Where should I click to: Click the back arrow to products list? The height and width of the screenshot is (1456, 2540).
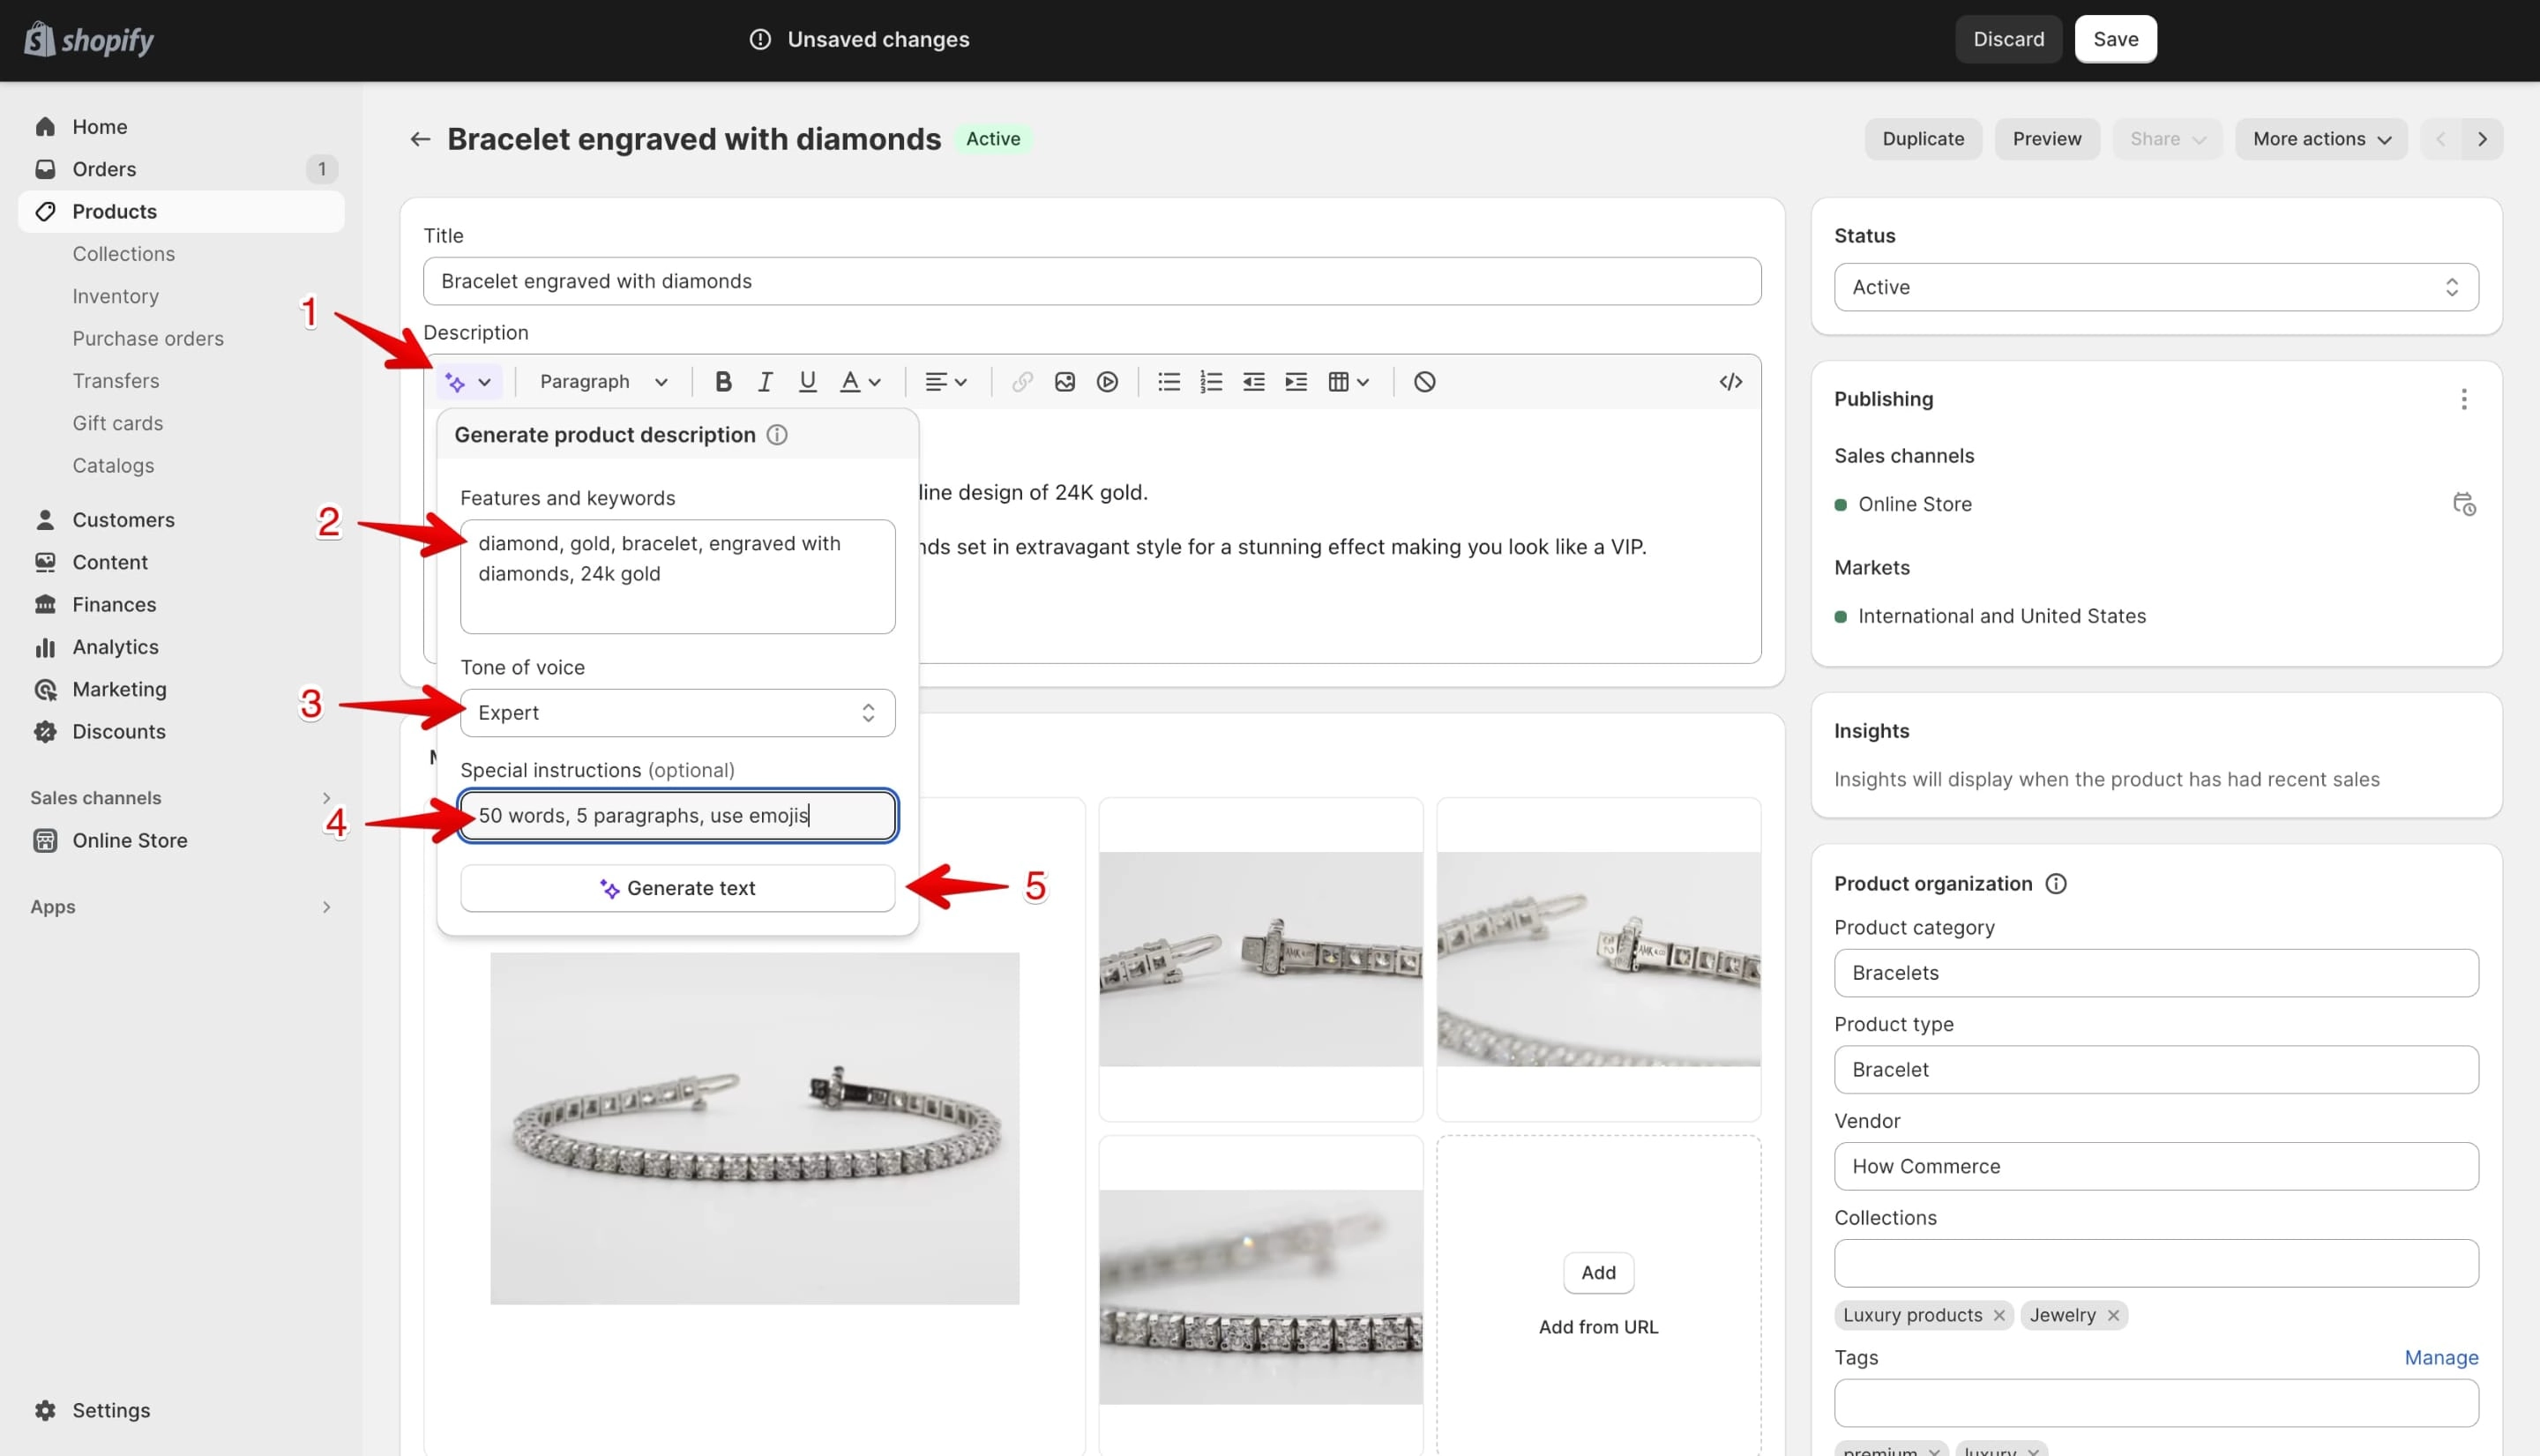click(x=420, y=139)
